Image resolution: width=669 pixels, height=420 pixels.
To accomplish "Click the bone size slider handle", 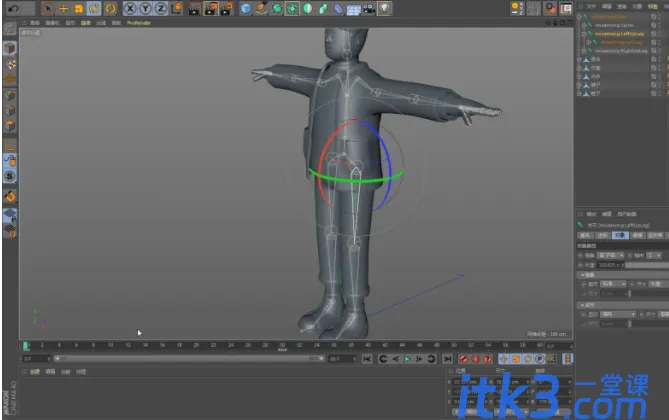I will [628, 294].
